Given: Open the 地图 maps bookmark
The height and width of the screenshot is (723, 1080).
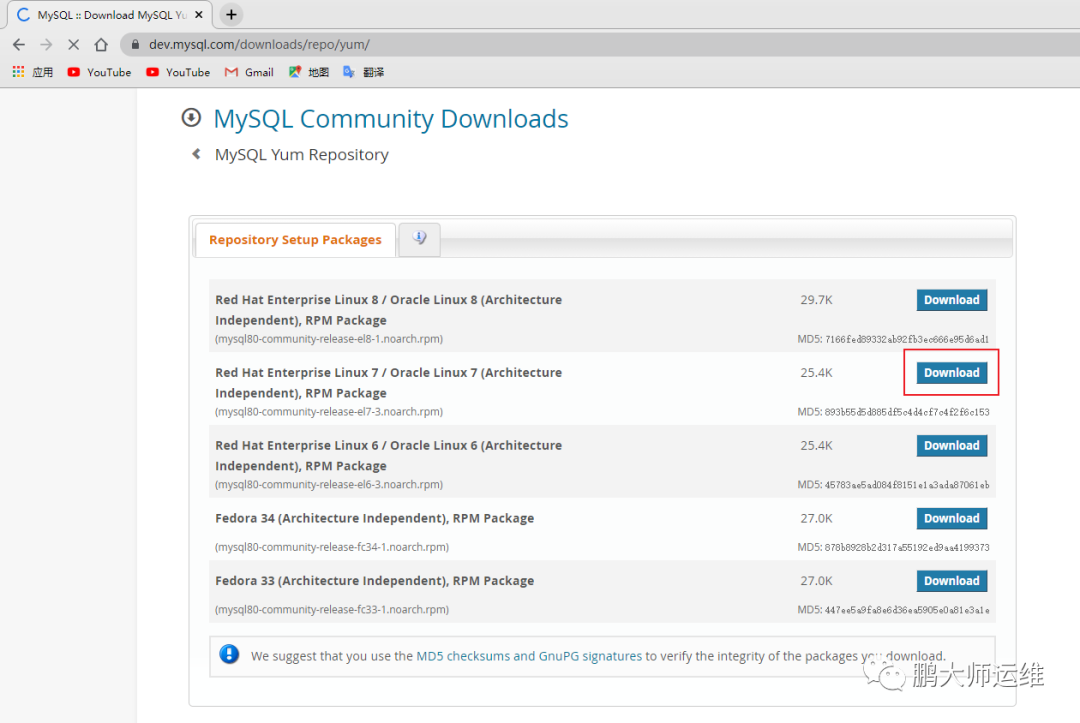Looking at the screenshot, I should 309,72.
